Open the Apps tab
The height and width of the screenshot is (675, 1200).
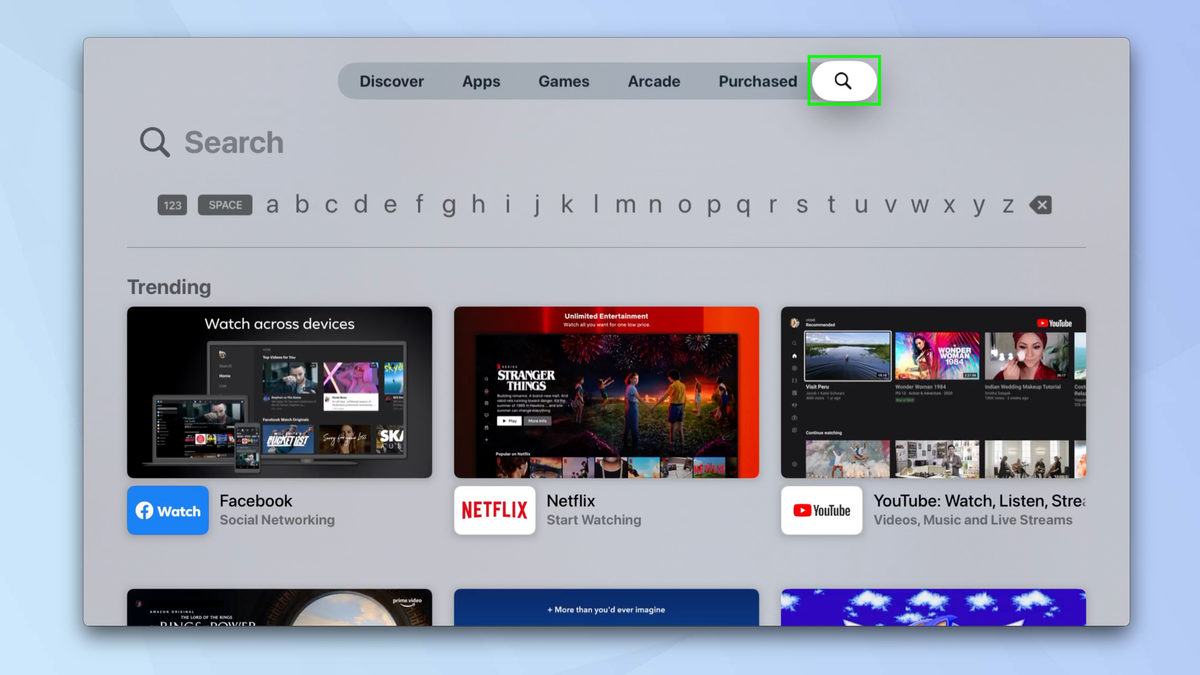481,81
